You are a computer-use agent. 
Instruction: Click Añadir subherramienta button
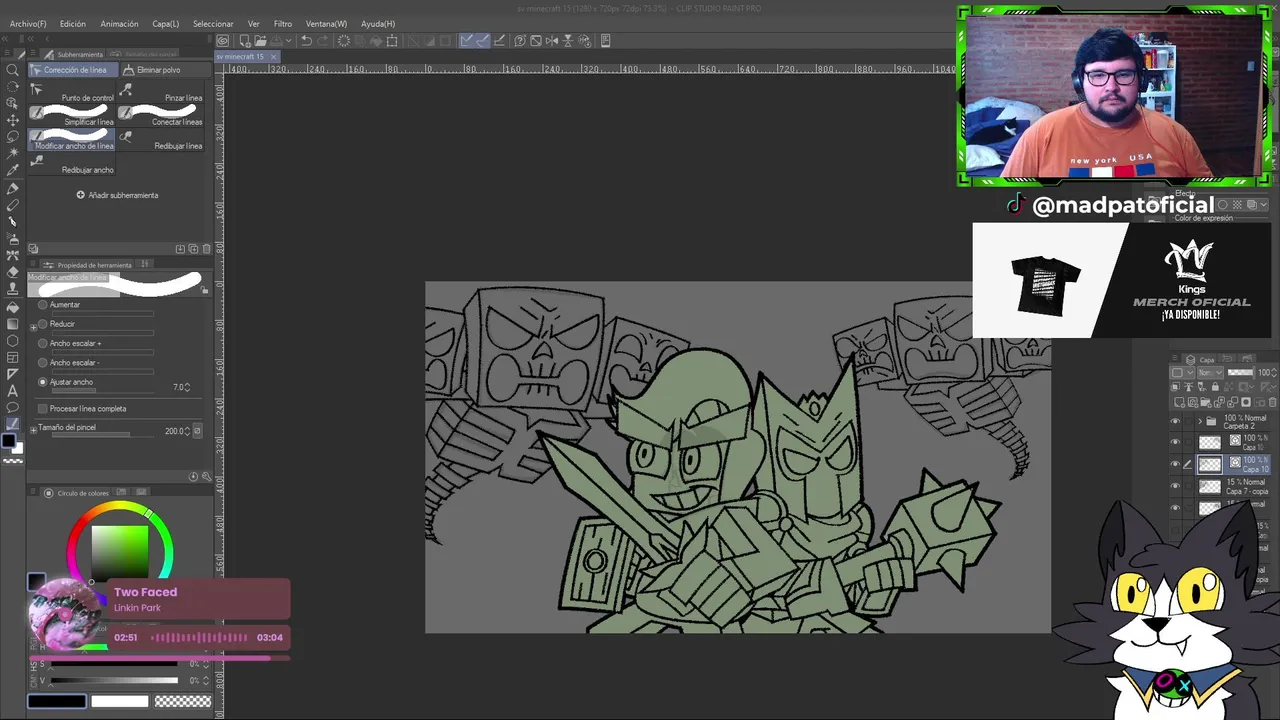click(117, 195)
